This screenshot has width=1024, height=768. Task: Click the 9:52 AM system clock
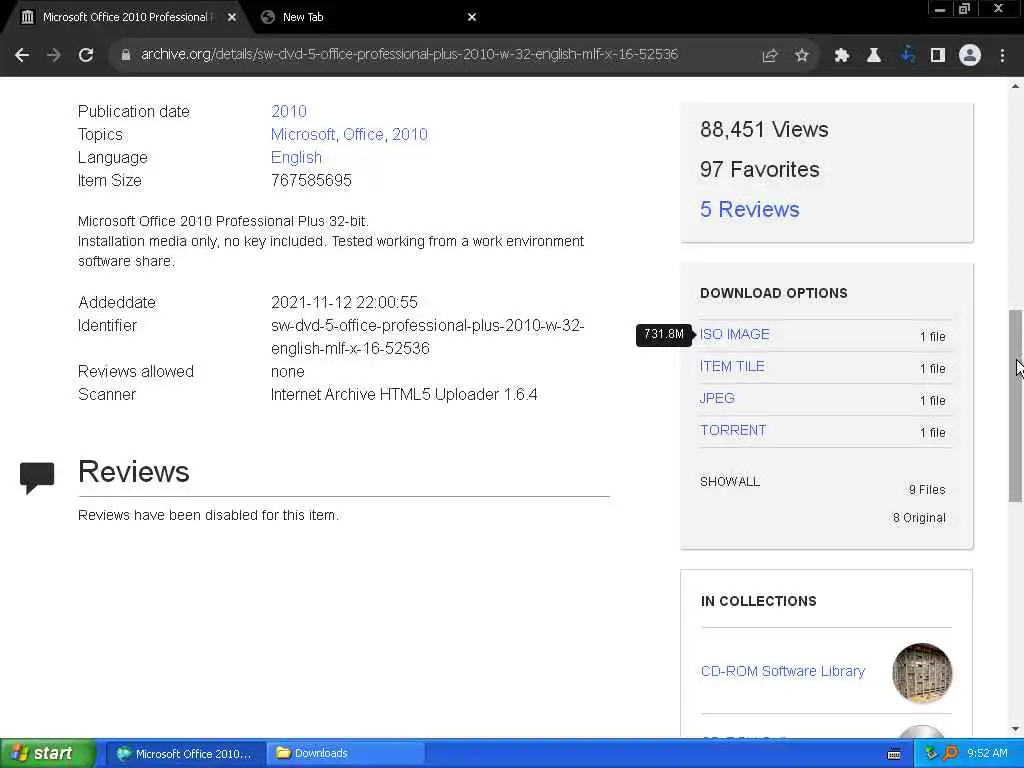point(987,754)
